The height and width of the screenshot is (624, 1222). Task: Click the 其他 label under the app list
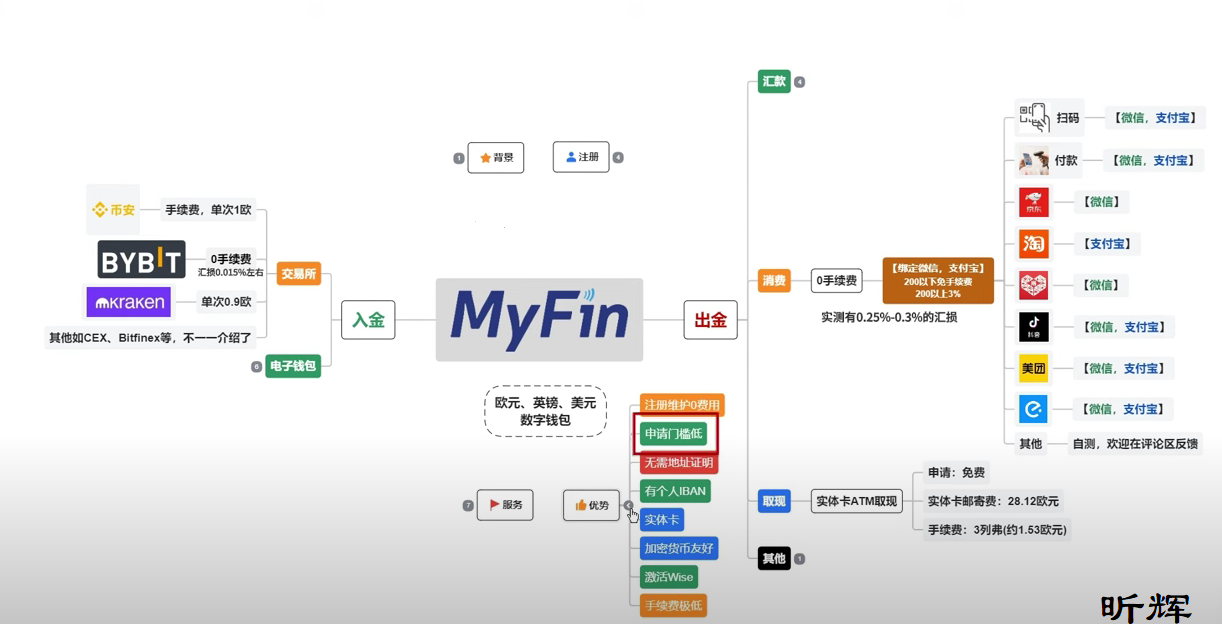1030,443
